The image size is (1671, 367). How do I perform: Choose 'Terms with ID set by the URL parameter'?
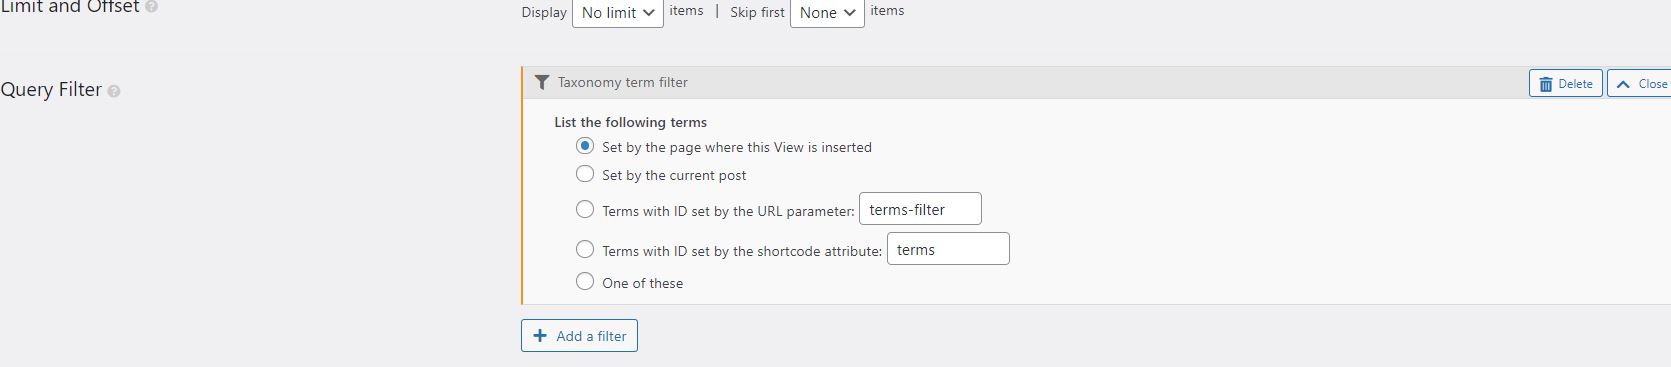[585, 210]
